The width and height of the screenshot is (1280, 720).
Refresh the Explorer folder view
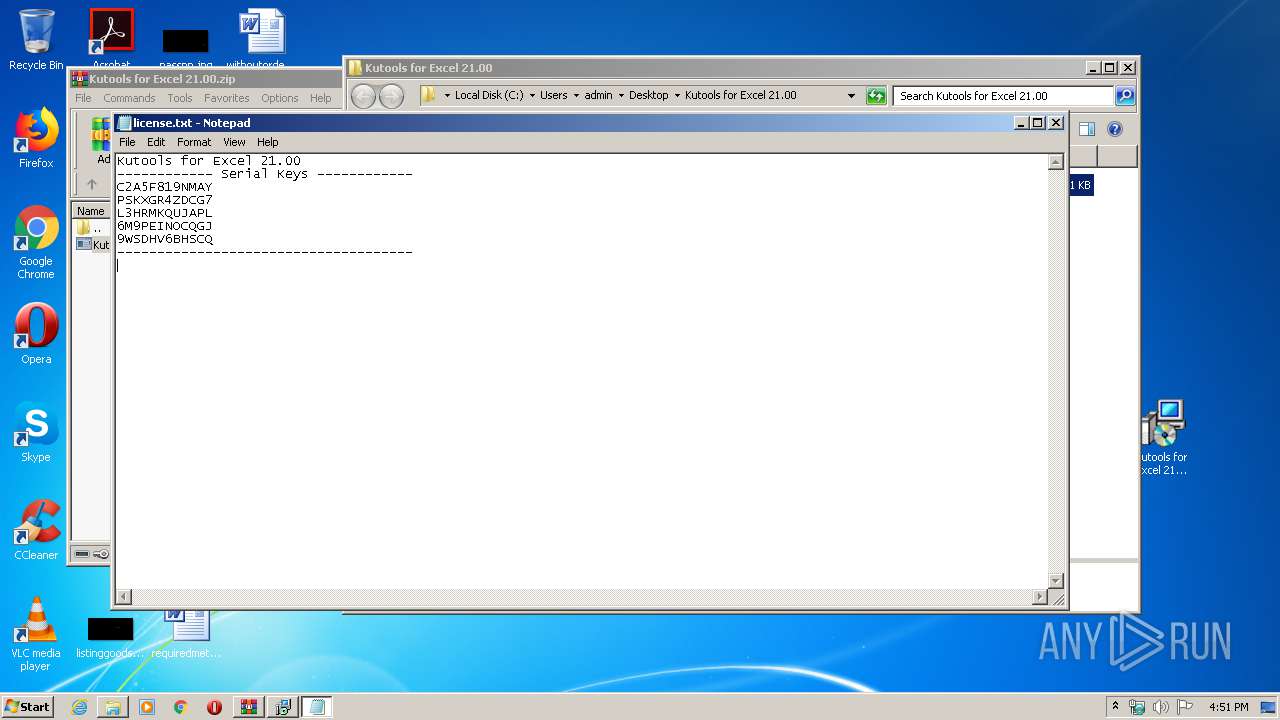(876, 96)
